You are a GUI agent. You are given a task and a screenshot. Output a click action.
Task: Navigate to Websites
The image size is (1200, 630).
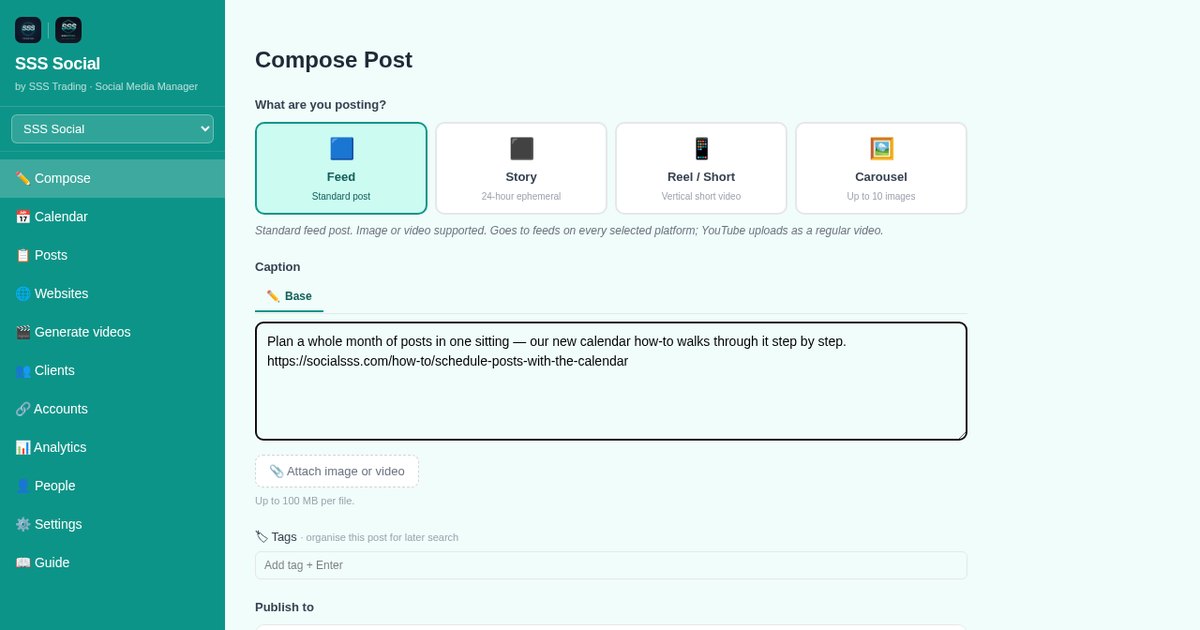coord(112,294)
